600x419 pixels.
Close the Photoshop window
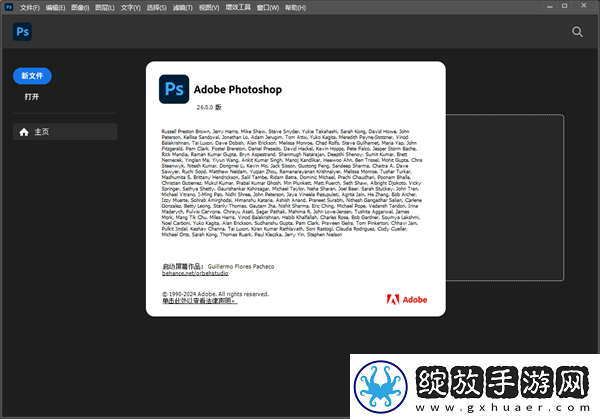point(584,6)
